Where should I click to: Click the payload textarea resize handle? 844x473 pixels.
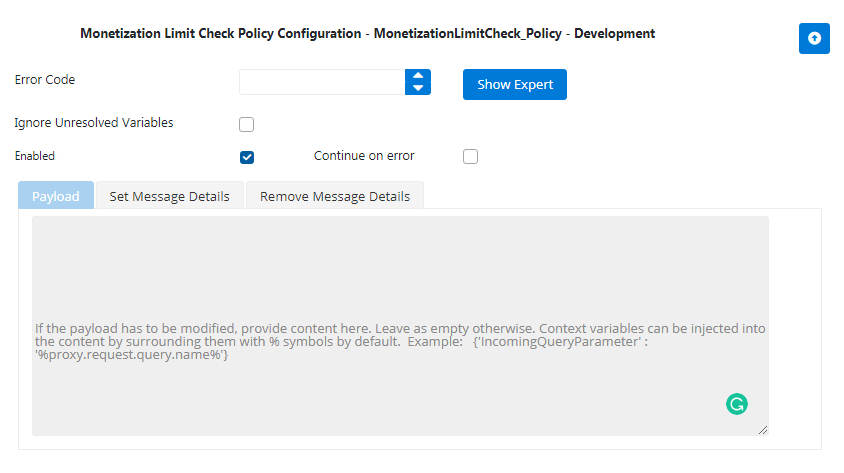pos(763,430)
